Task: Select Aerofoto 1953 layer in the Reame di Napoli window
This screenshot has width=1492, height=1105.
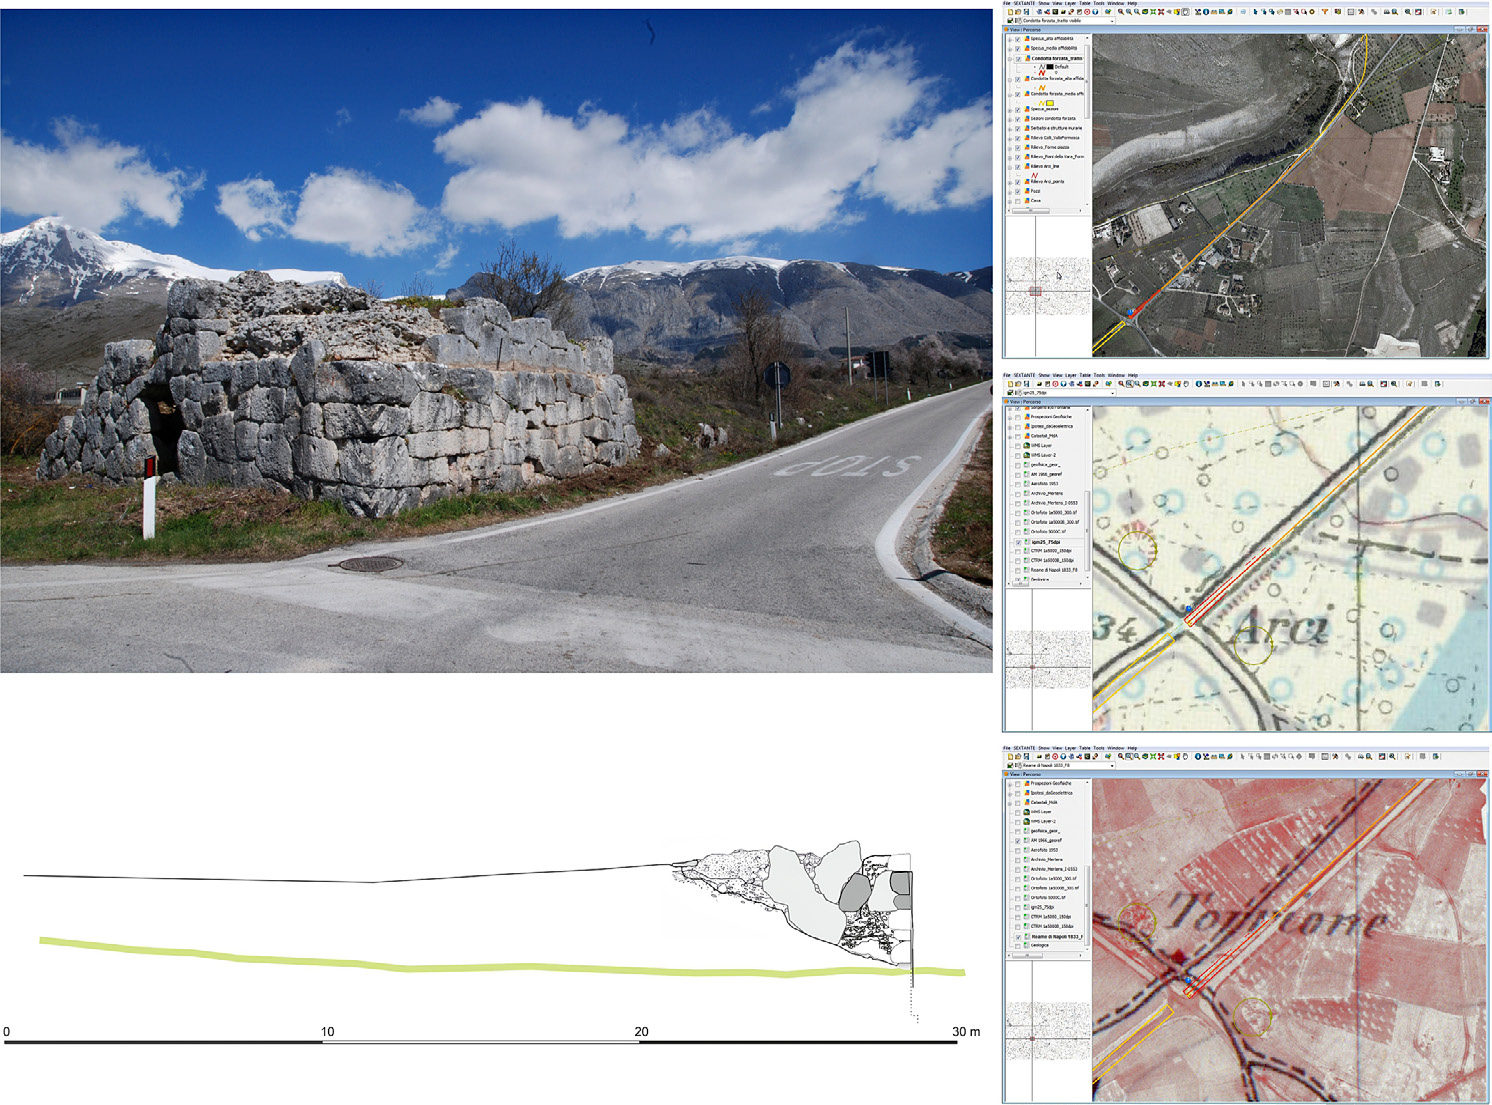Action: pyautogui.click(x=1044, y=850)
